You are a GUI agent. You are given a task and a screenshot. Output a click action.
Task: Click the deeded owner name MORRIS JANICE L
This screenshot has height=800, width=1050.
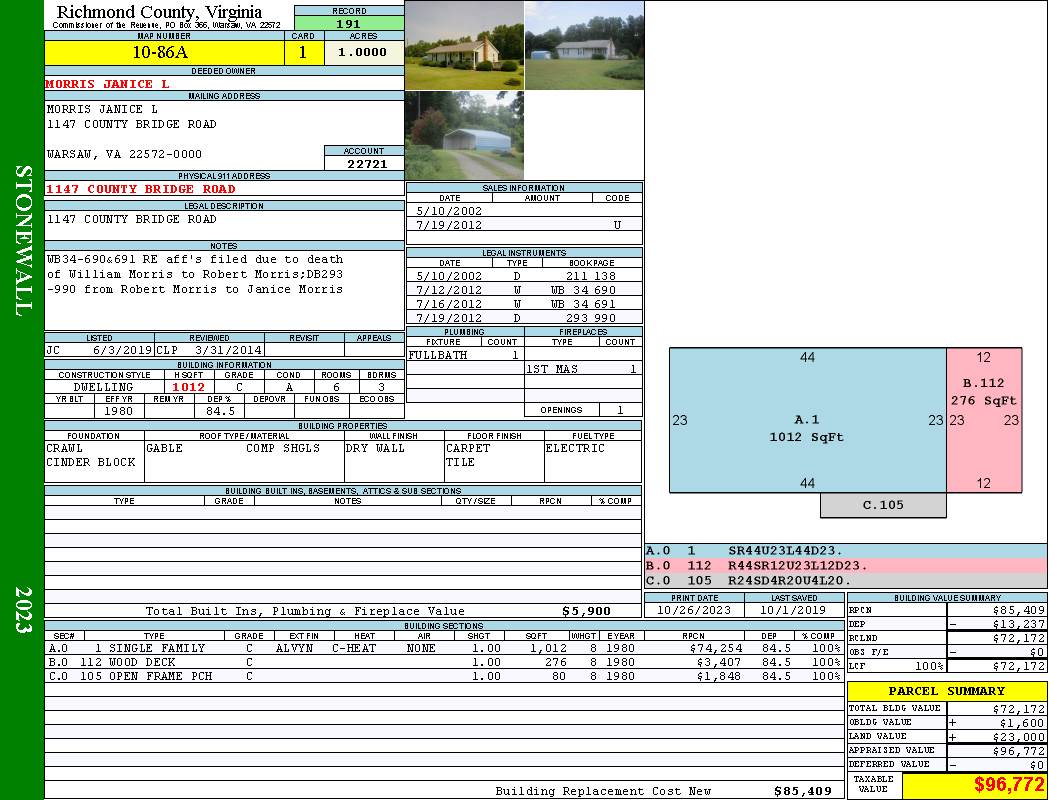(108, 84)
